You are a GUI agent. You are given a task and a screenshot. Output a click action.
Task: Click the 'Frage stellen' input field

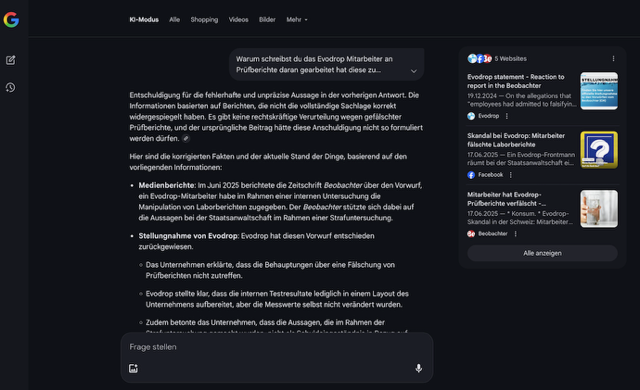(x=277, y=347)
